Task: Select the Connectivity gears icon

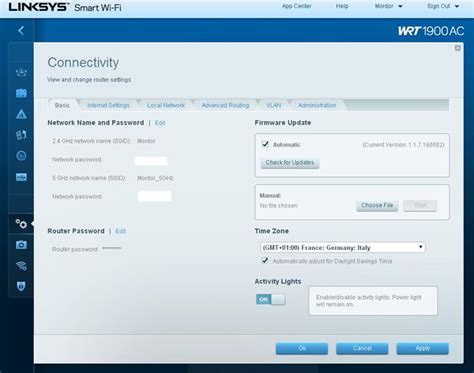Action: click(x=21, y=224)
